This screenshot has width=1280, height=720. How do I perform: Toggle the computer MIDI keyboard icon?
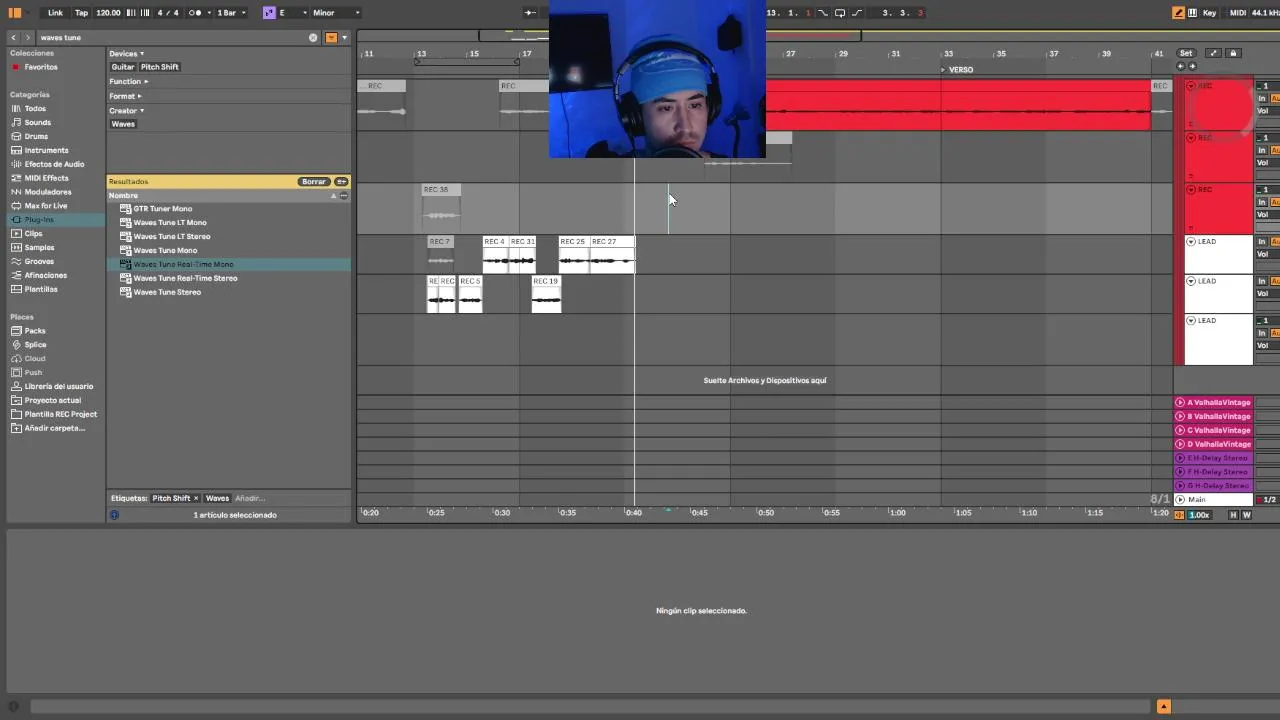1191,13
